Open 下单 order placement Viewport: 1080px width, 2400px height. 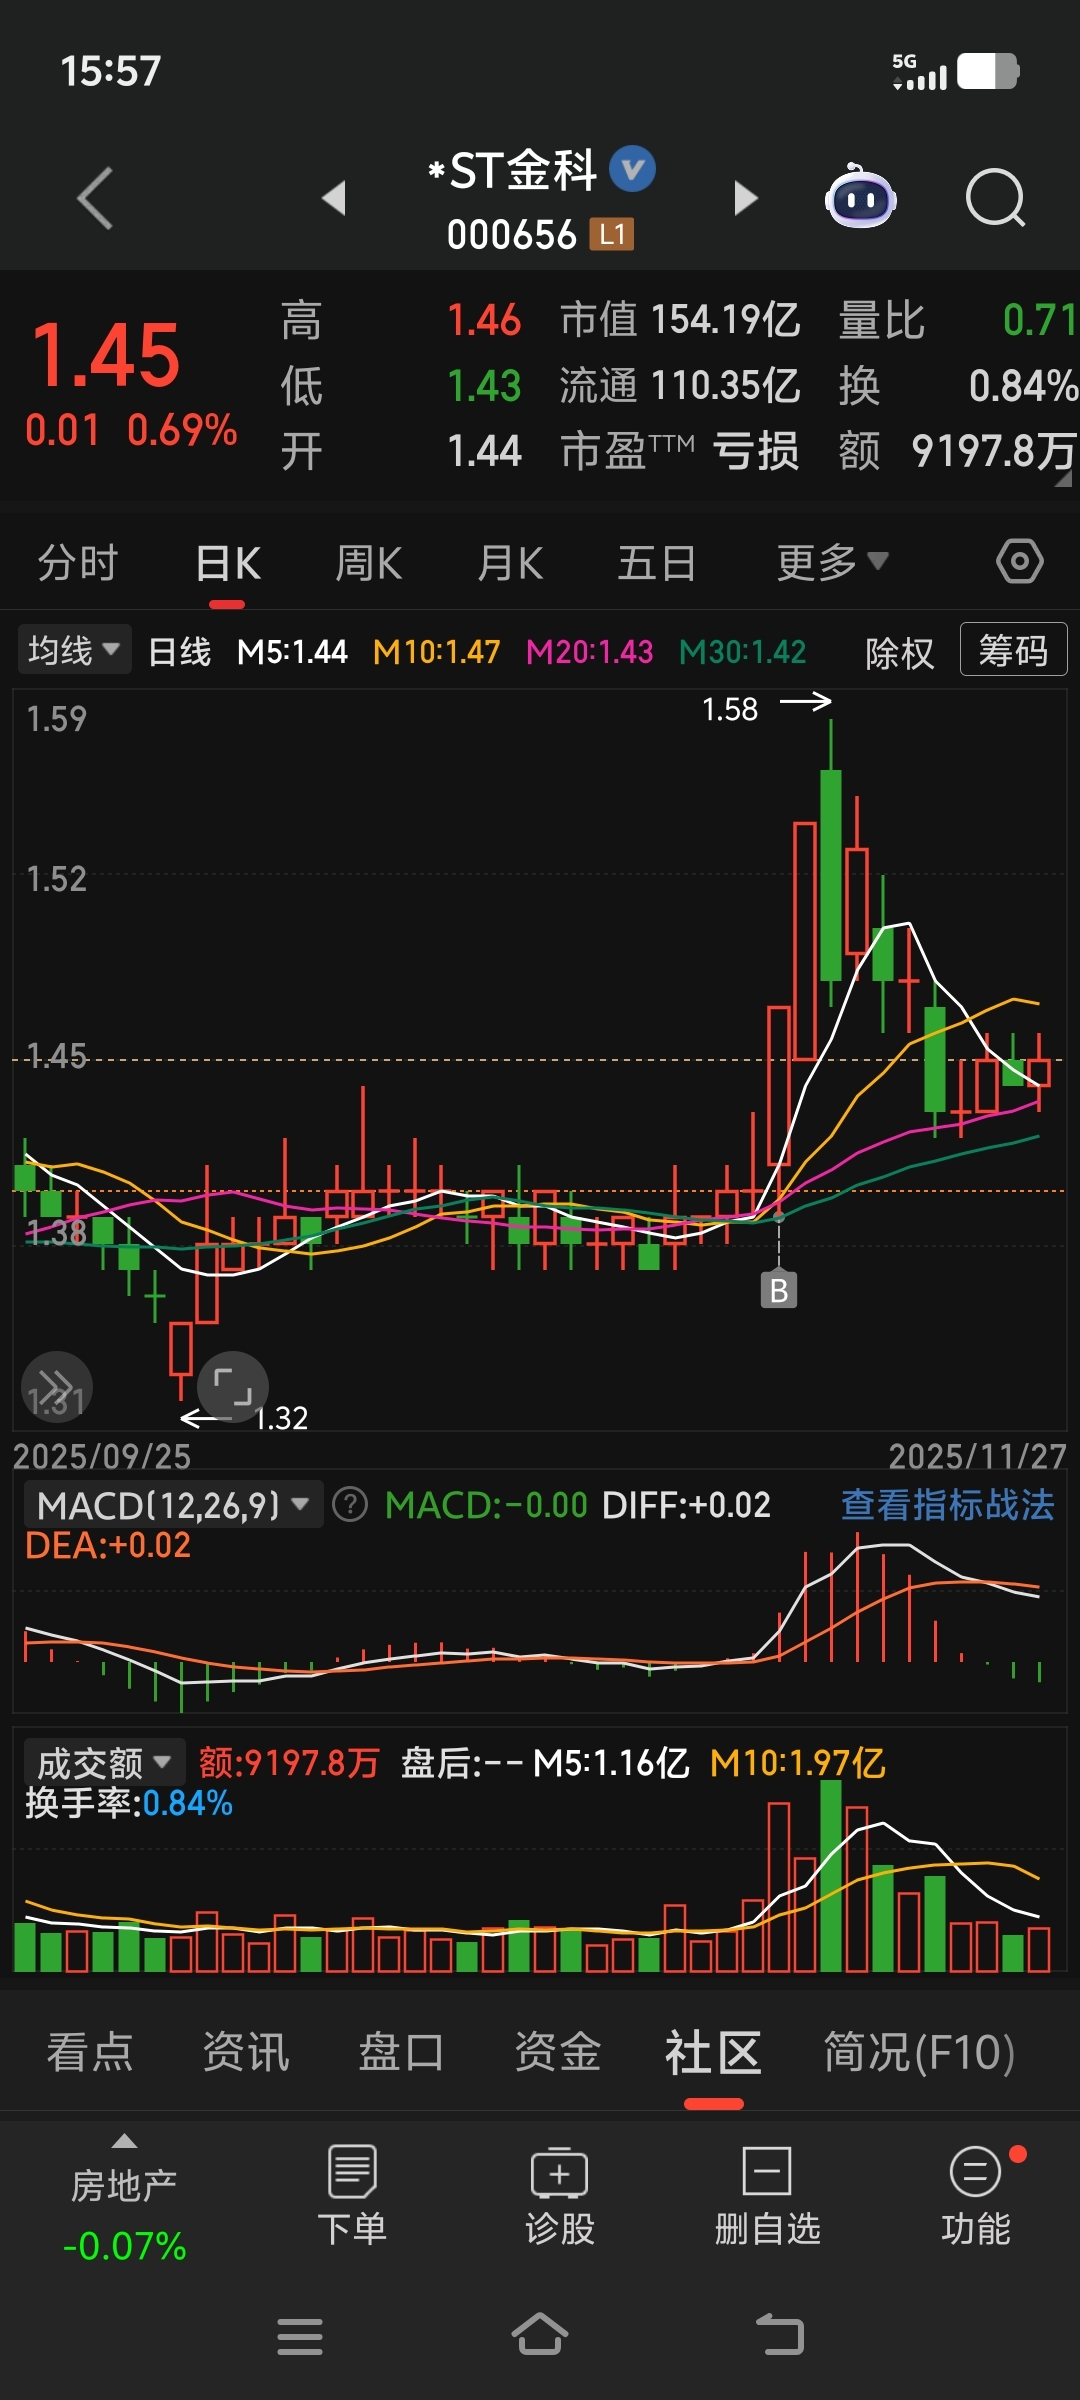pyautogui.click(x=352, y=2196)
